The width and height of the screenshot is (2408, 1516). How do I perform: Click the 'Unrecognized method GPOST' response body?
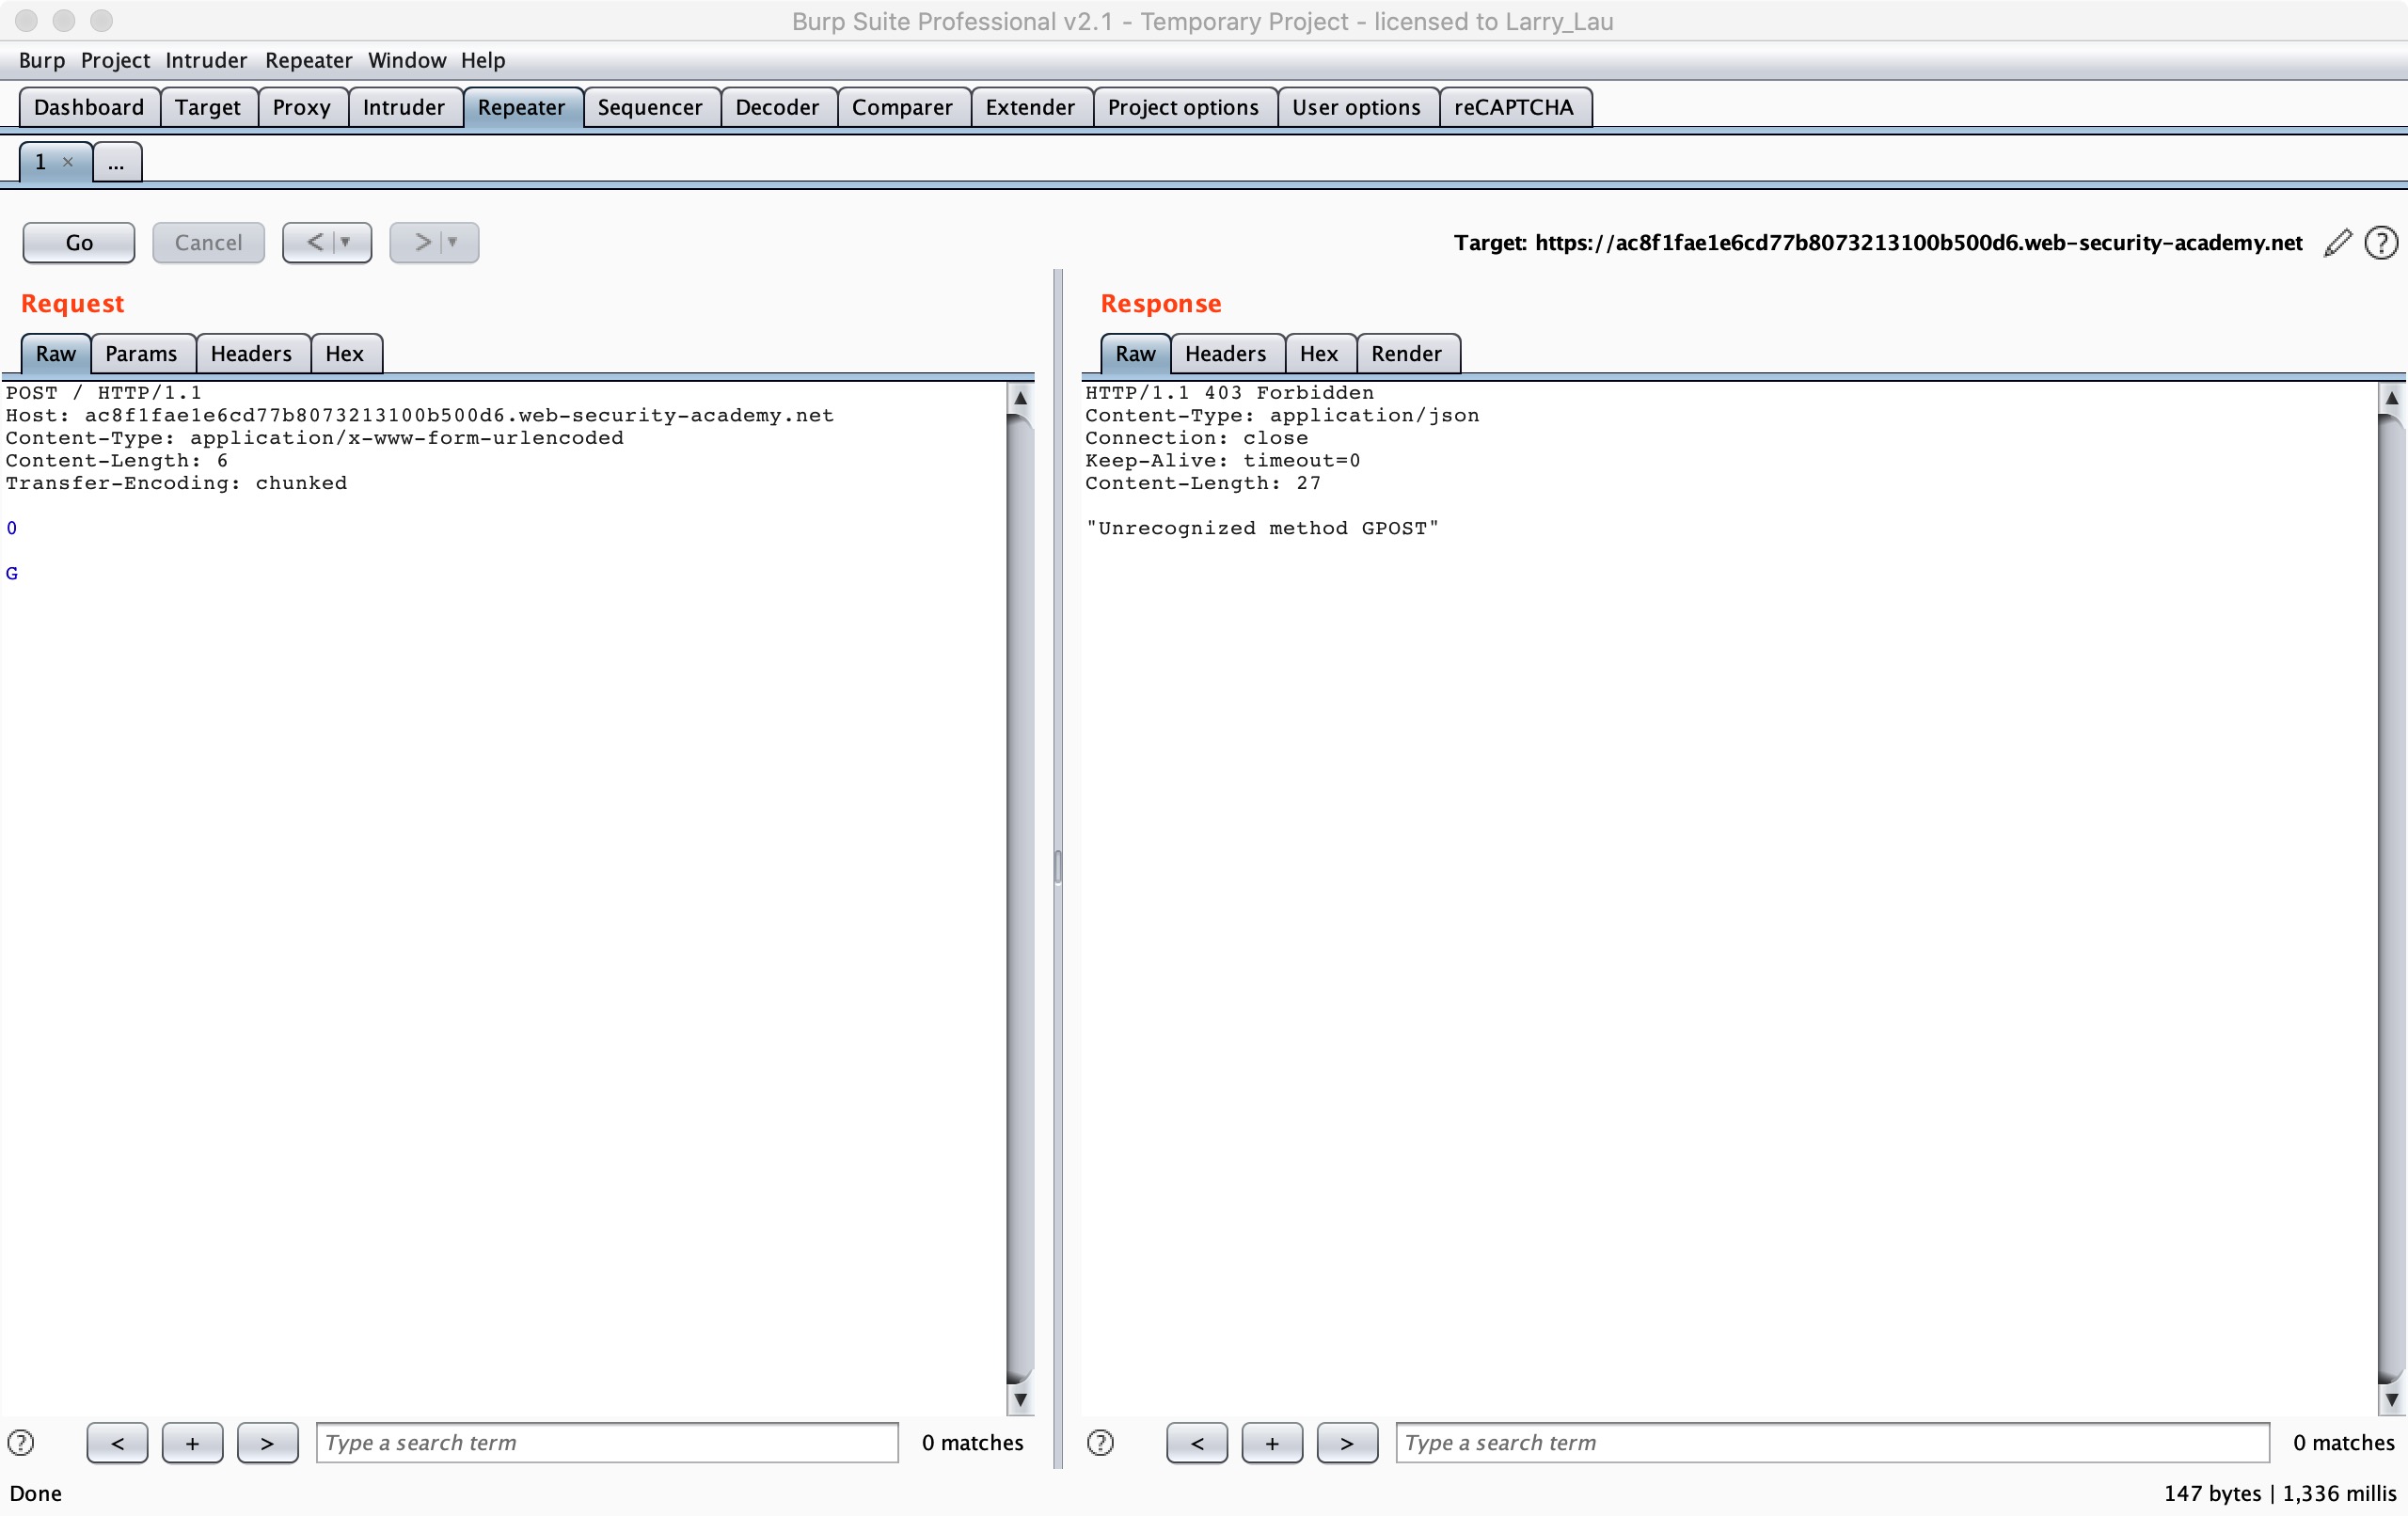click(x=1262, y=528)
